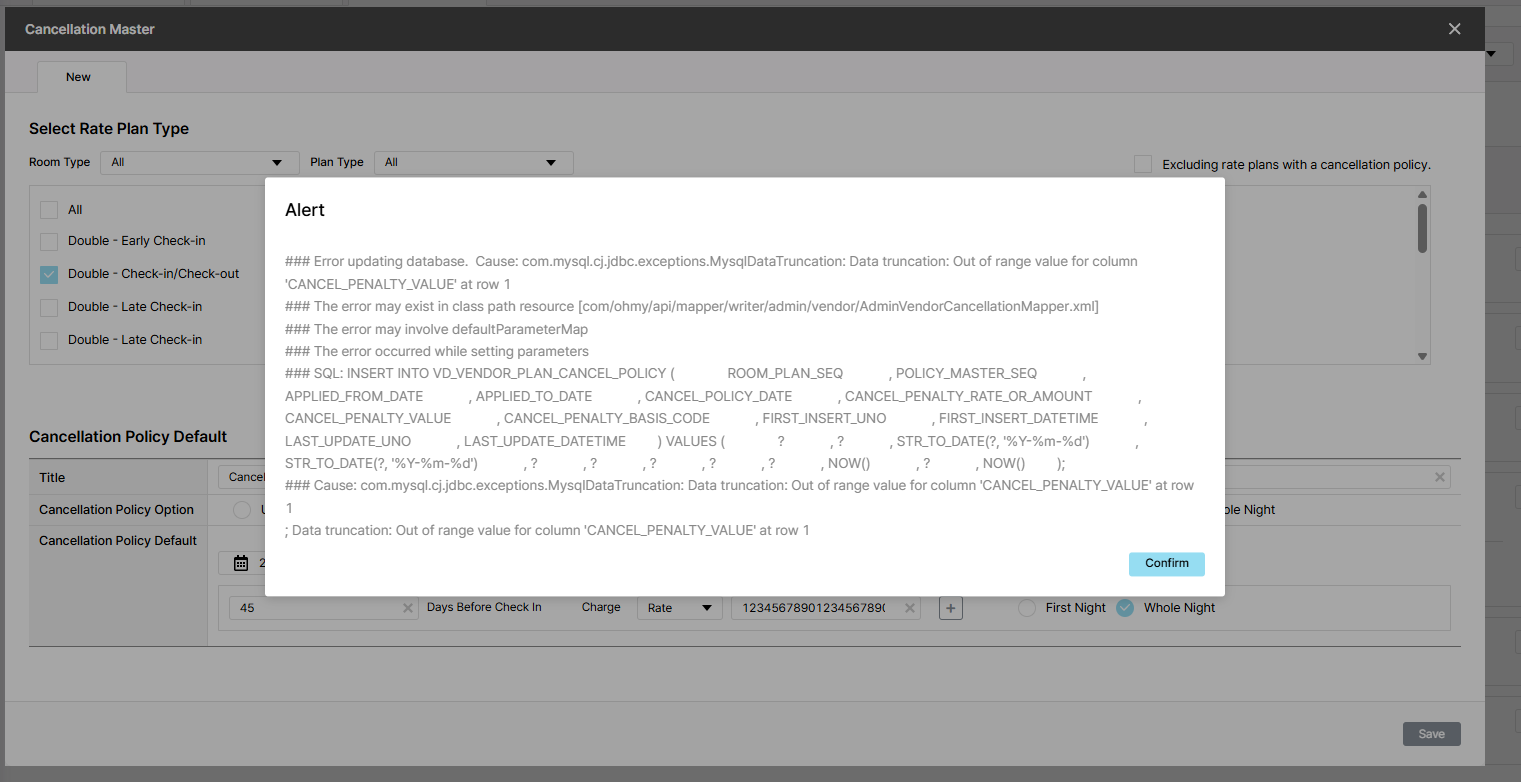Viewport: 1521px width, 782px height.
Task: Confirm the Alert dialog
Action: point(1167,564)
